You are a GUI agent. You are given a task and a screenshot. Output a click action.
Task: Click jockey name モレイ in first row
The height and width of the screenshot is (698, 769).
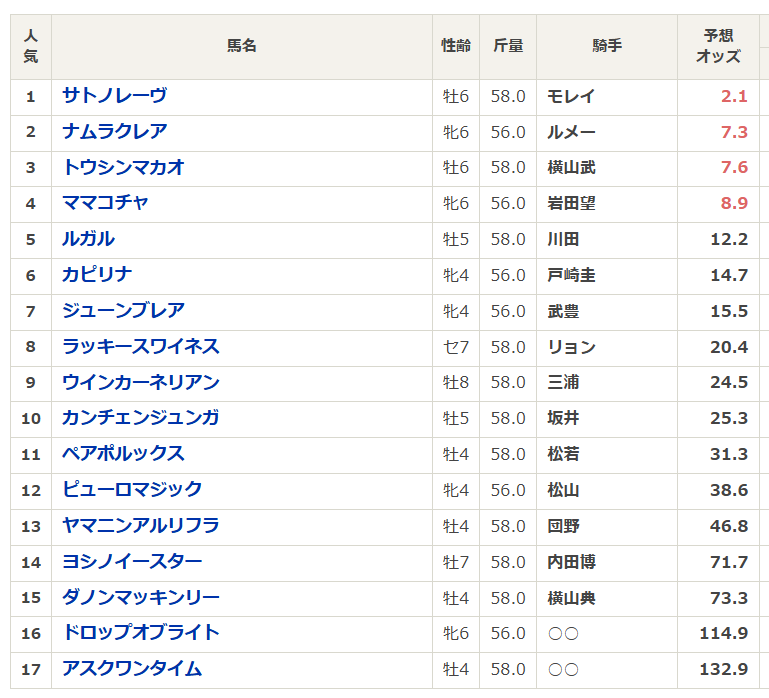[x=571, y=97]
